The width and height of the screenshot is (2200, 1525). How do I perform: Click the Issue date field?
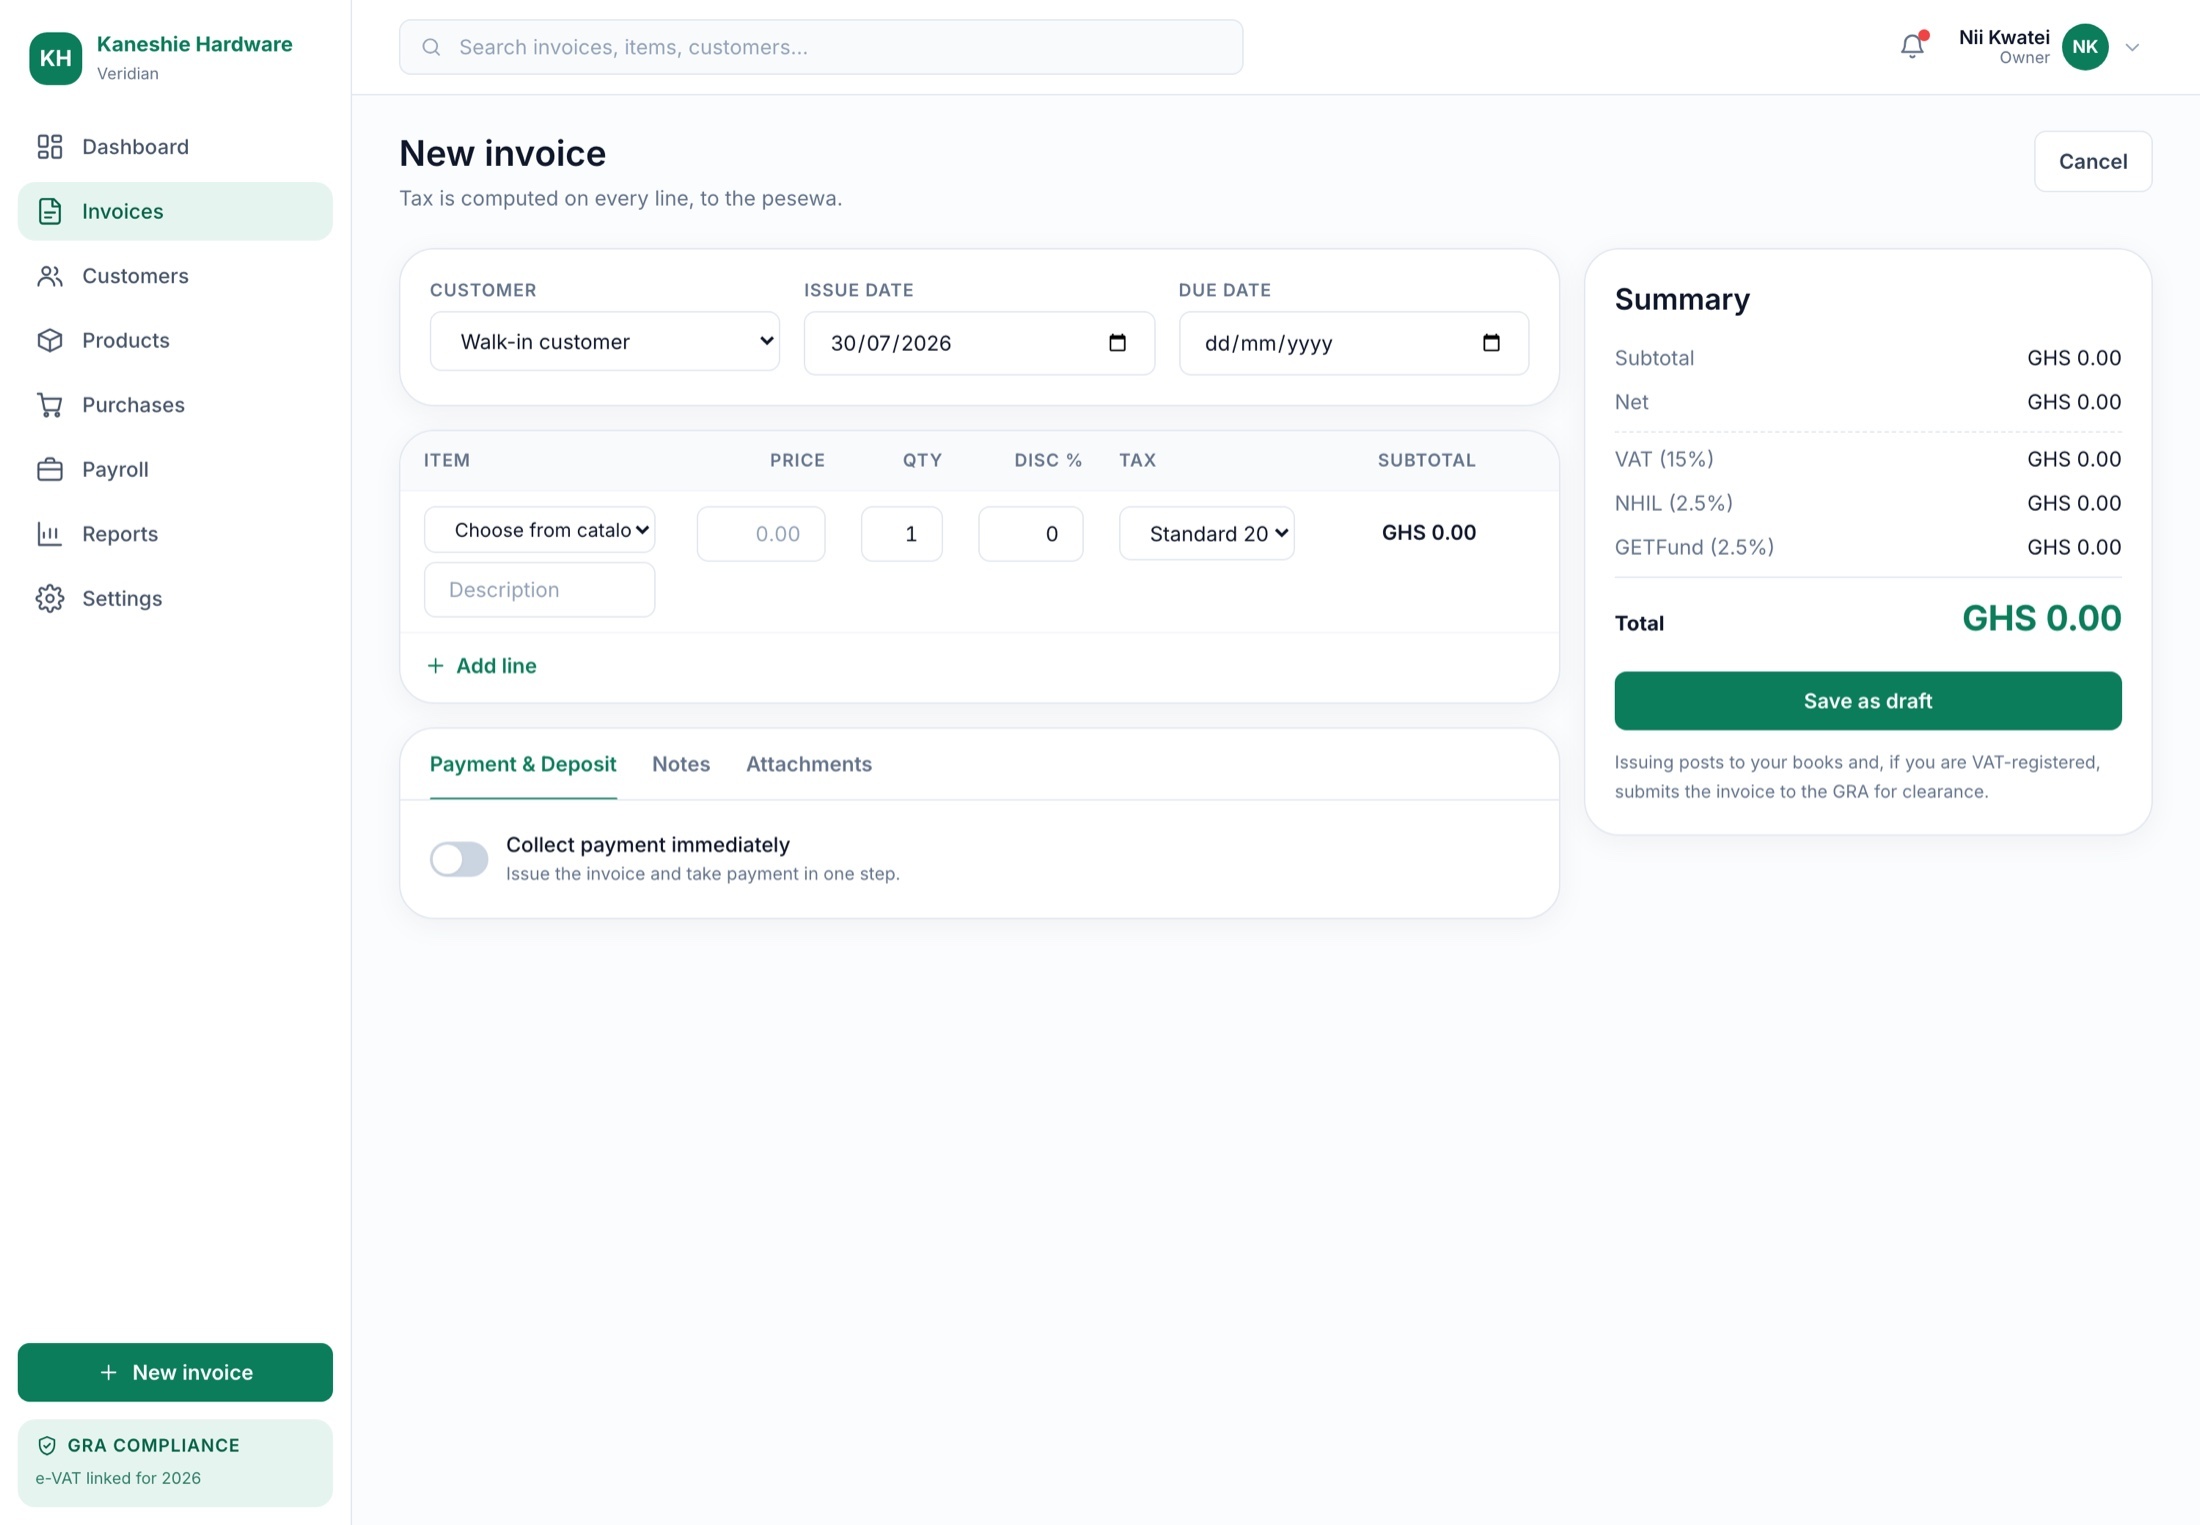979,343
